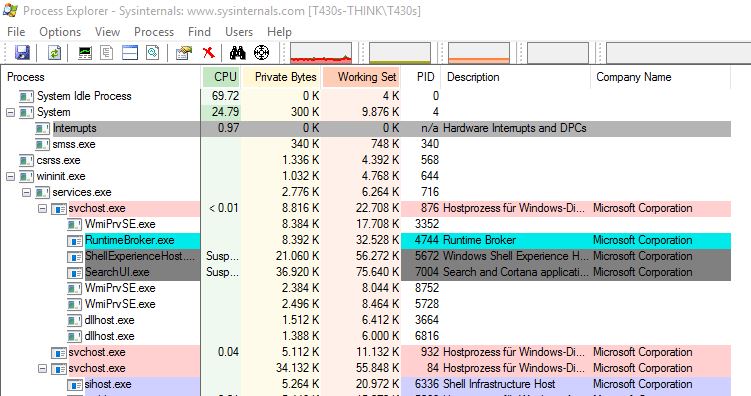Sort by the Description column header

pos(516,77)
